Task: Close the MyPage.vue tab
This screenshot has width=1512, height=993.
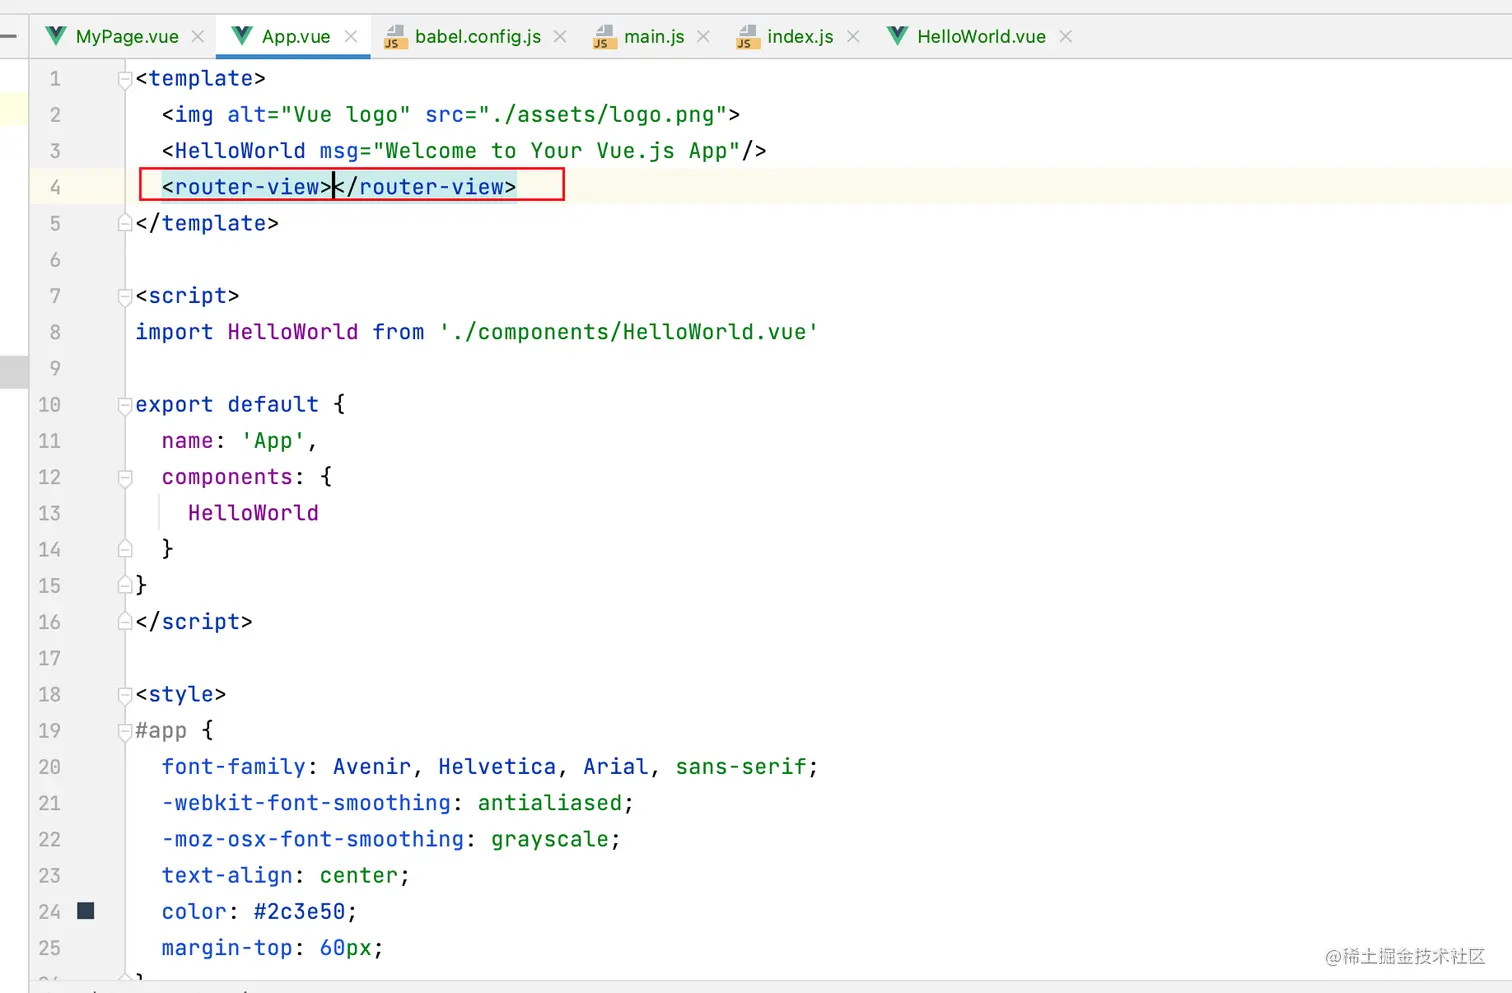Action: (198, 37)
